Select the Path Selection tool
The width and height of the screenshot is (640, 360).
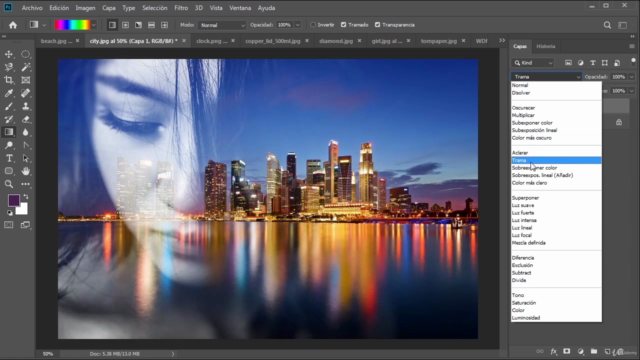[25, 158]
